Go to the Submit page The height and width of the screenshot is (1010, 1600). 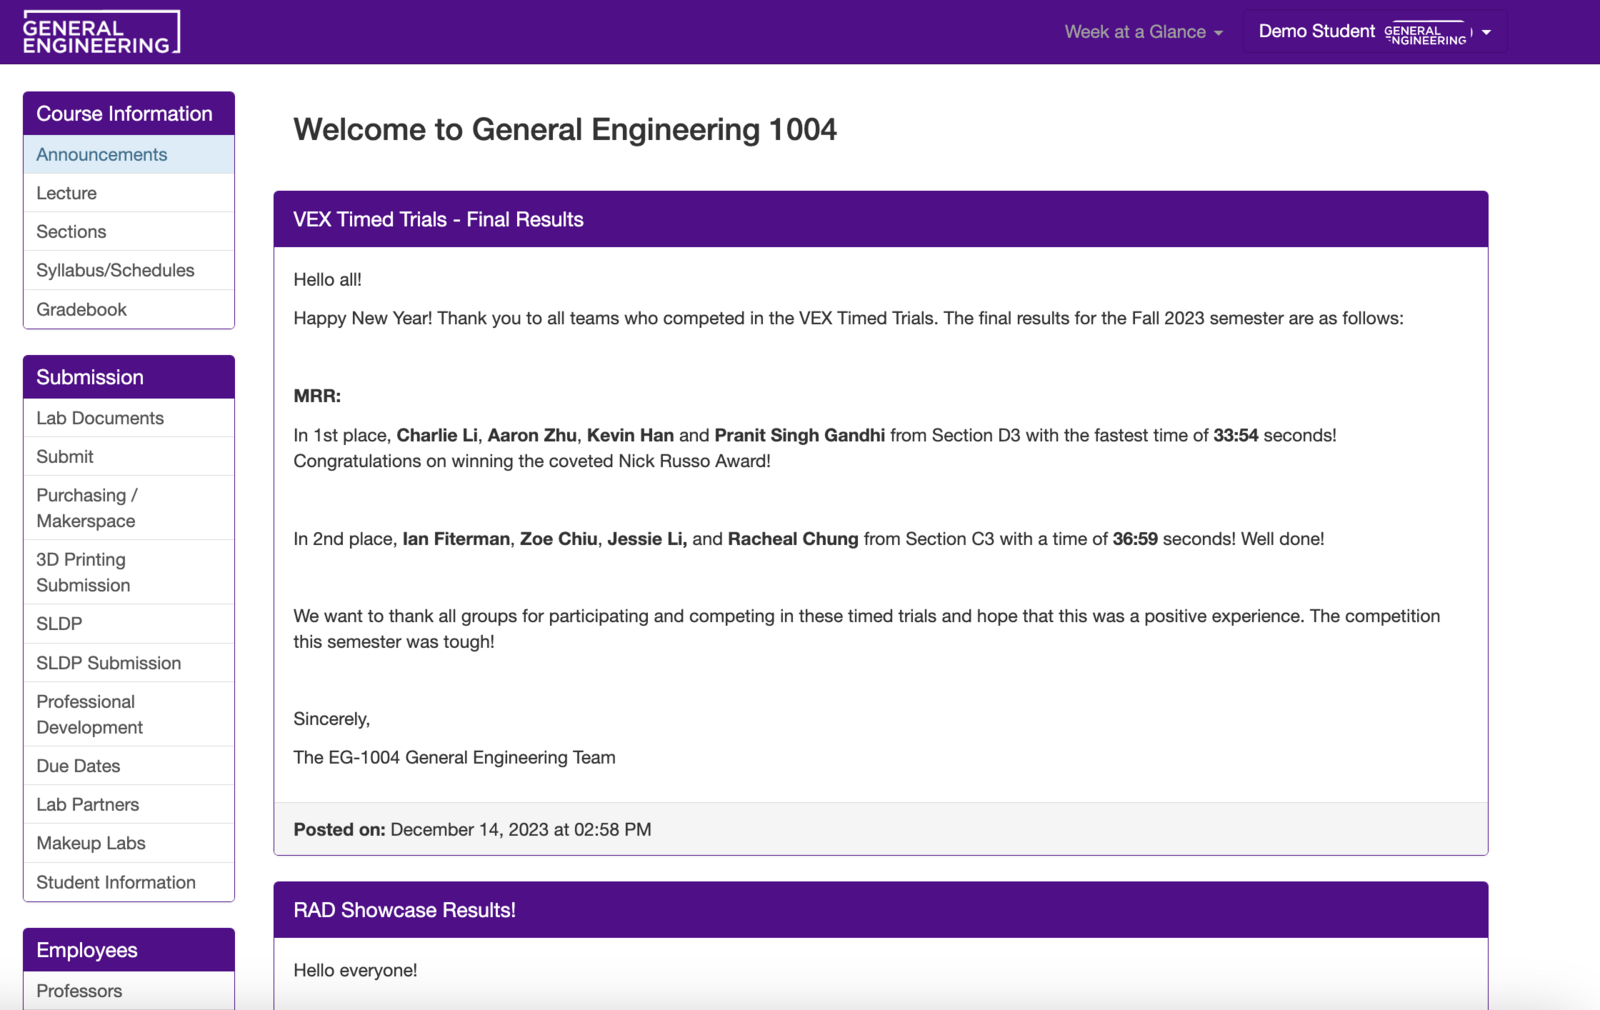(x=64, y=456)
